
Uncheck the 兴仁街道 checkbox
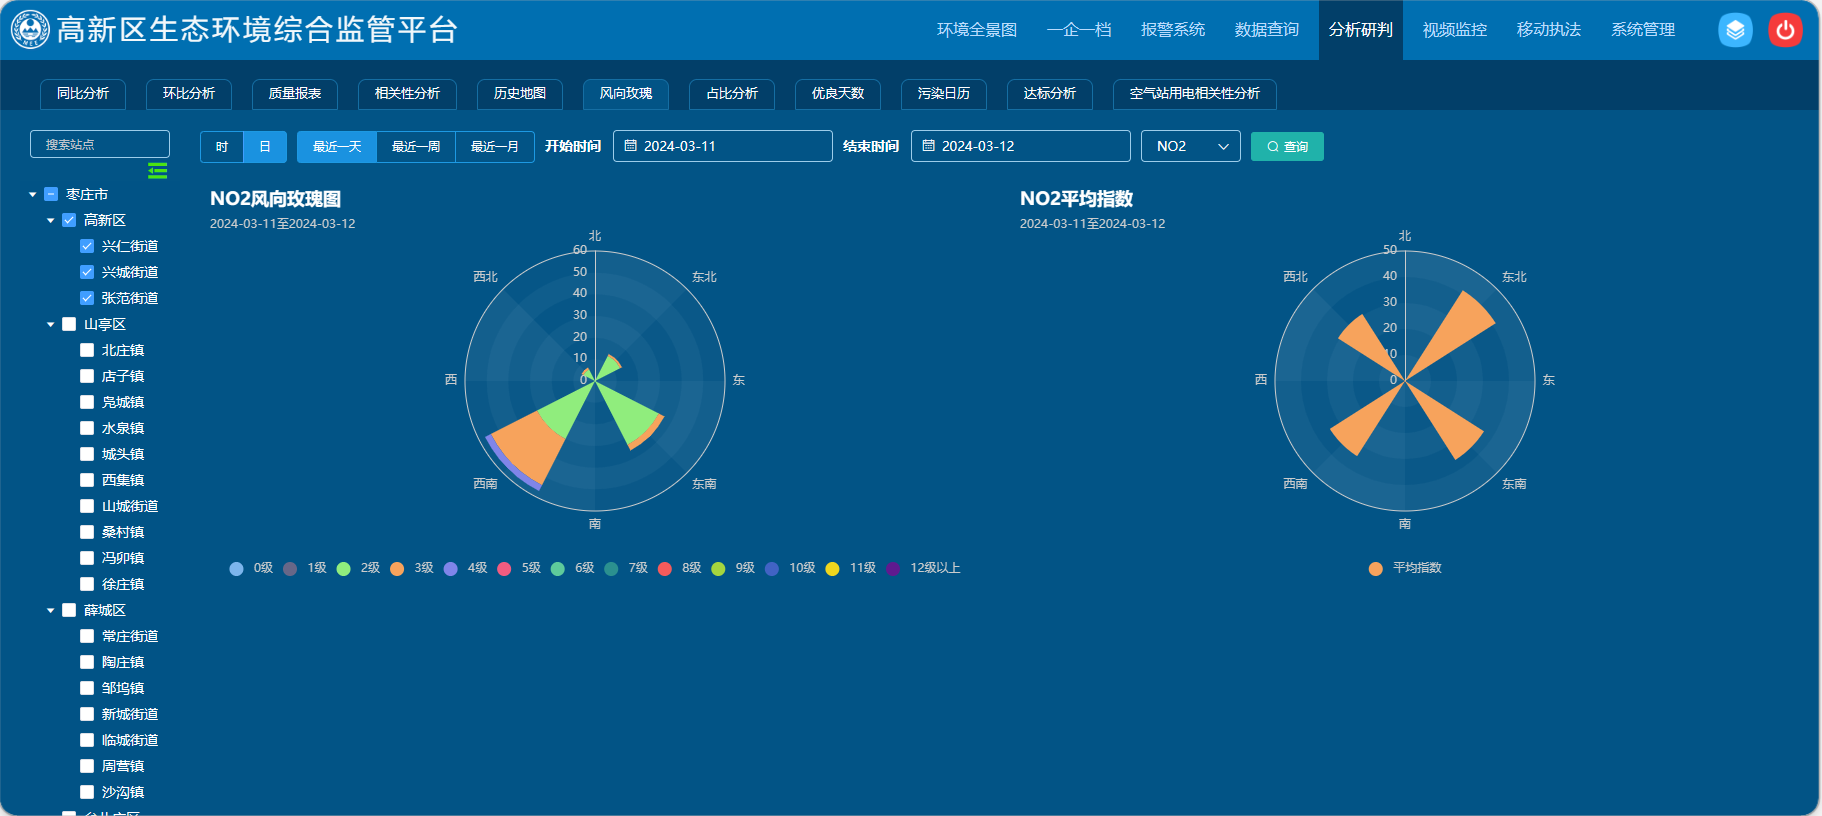pos(87,246)
